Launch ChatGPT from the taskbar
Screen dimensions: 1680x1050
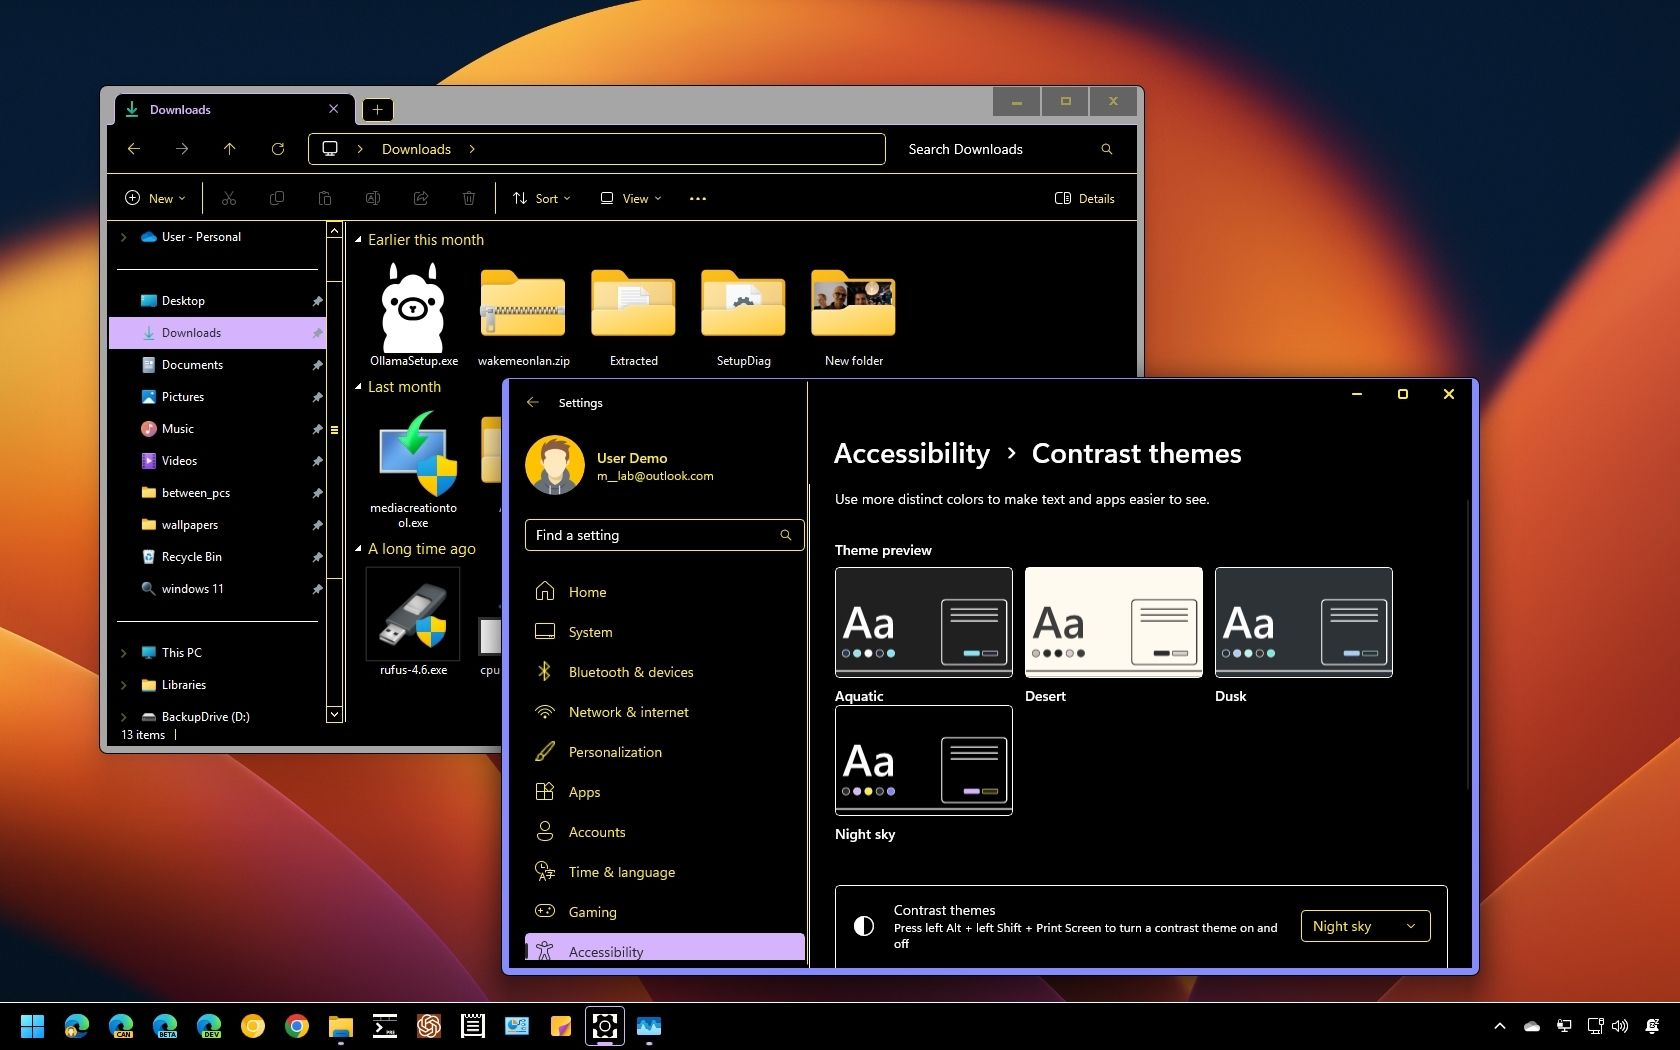tap(429, 1026)
